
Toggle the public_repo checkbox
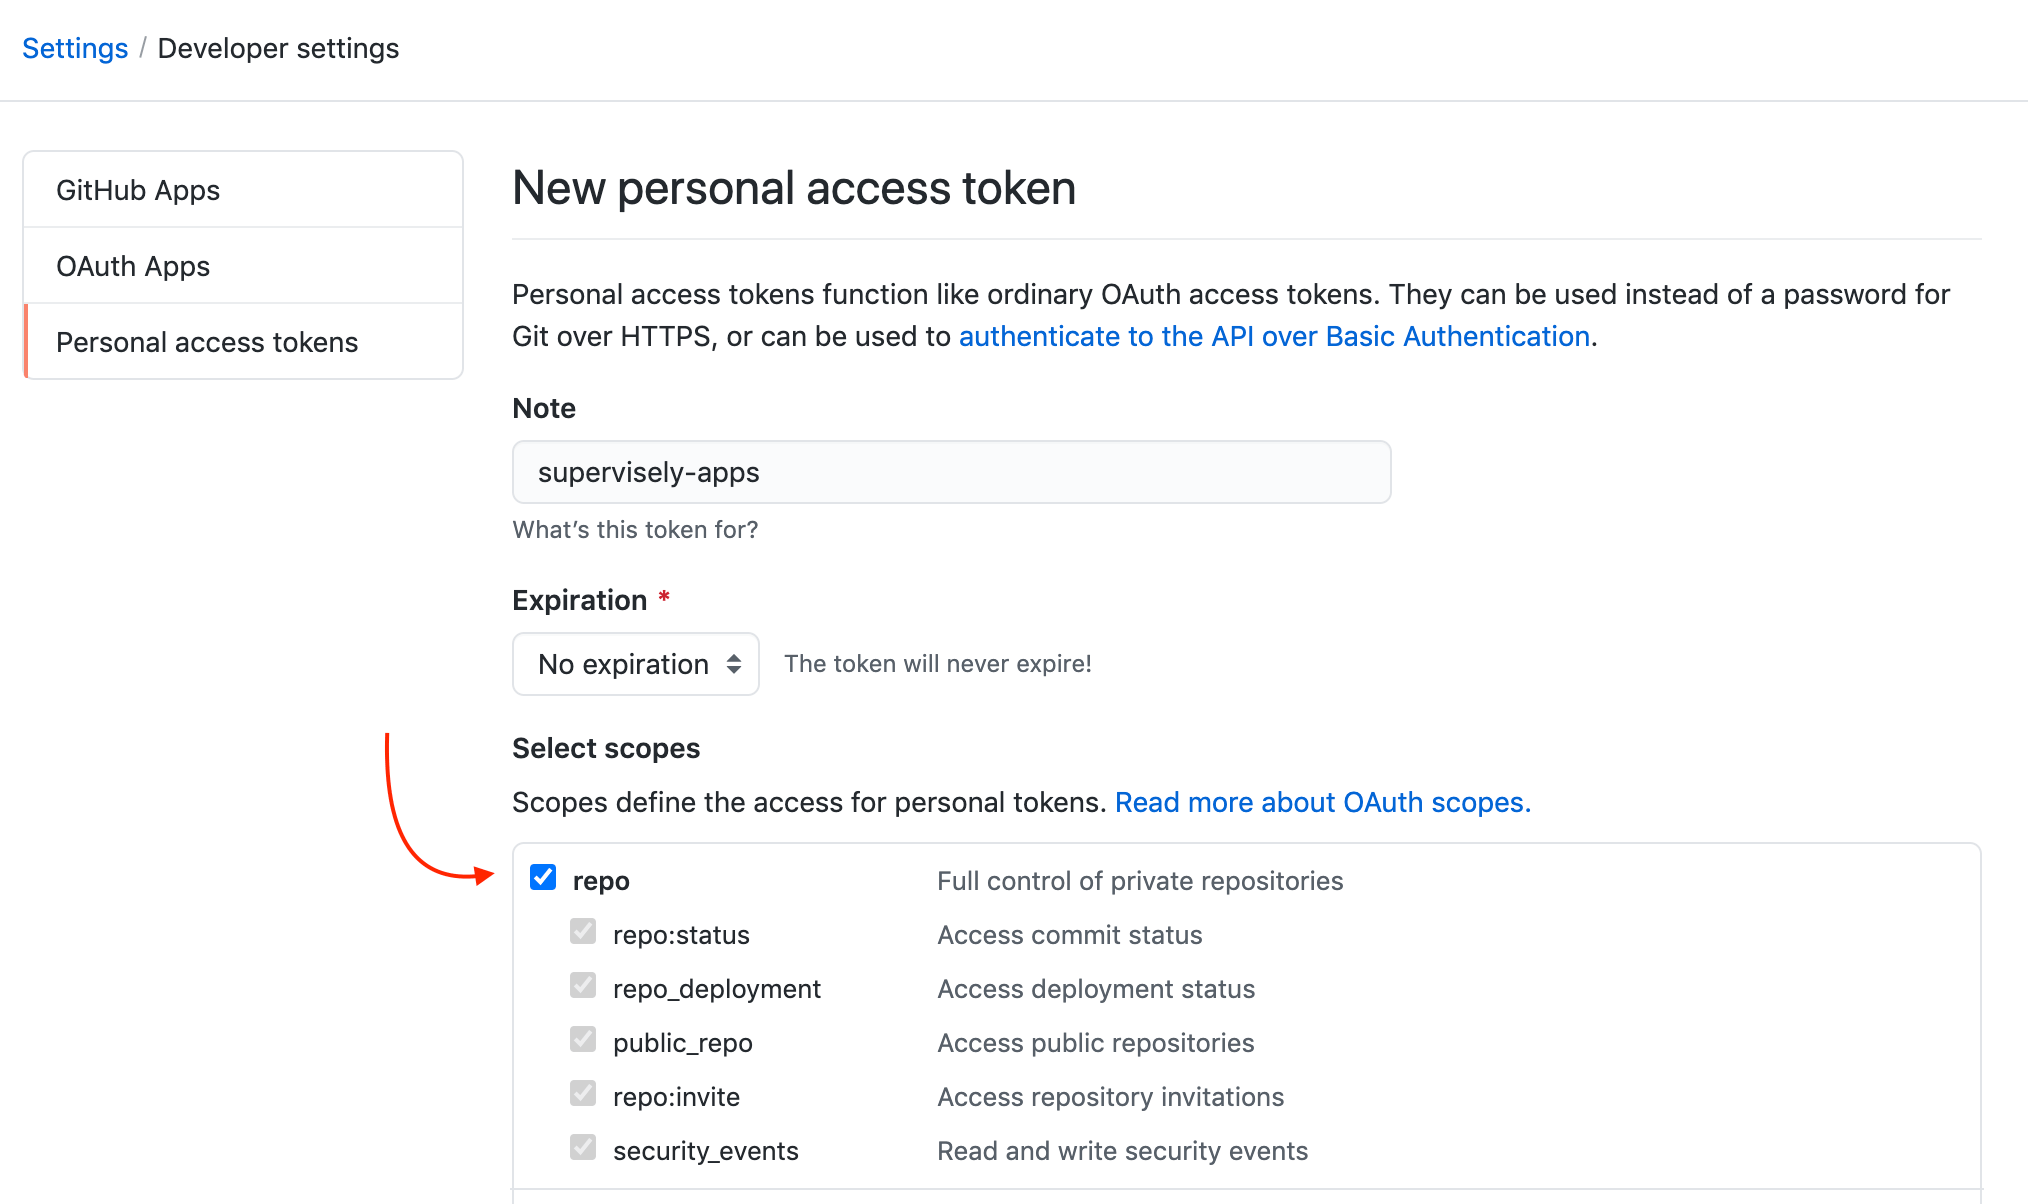click(x=583, y=1040)
